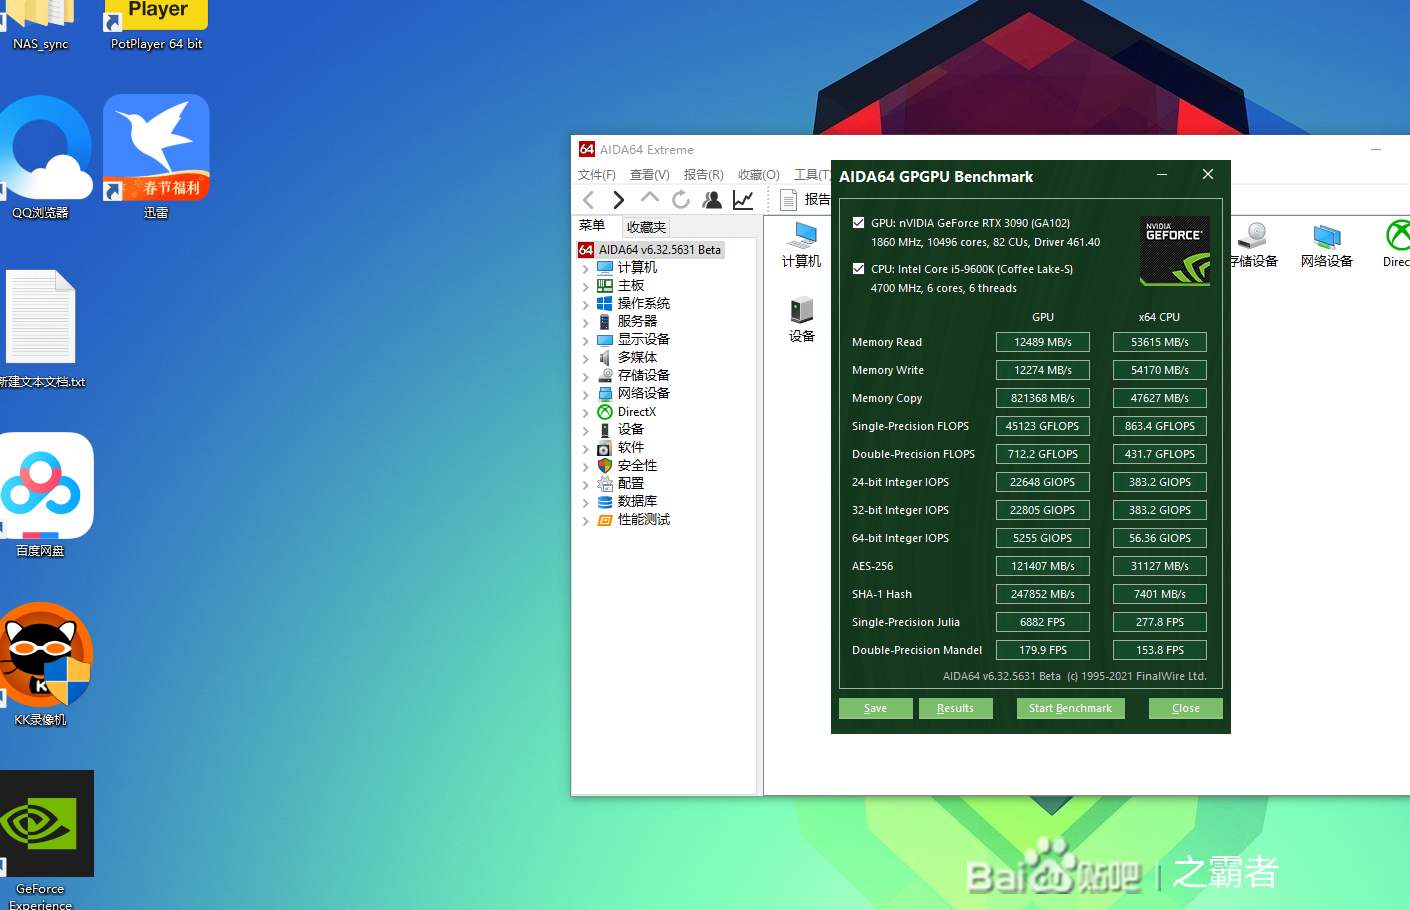Click the forward navigation arrow in AIDA64
1410x910 pixels.
(619, 200)
